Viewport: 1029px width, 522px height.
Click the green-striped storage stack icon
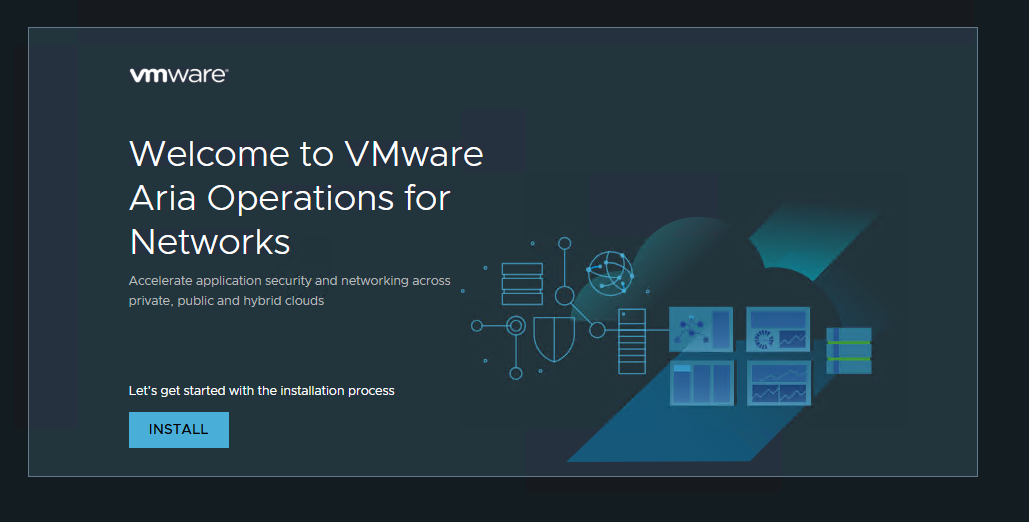pyautogui.click(x=849, y=350)
